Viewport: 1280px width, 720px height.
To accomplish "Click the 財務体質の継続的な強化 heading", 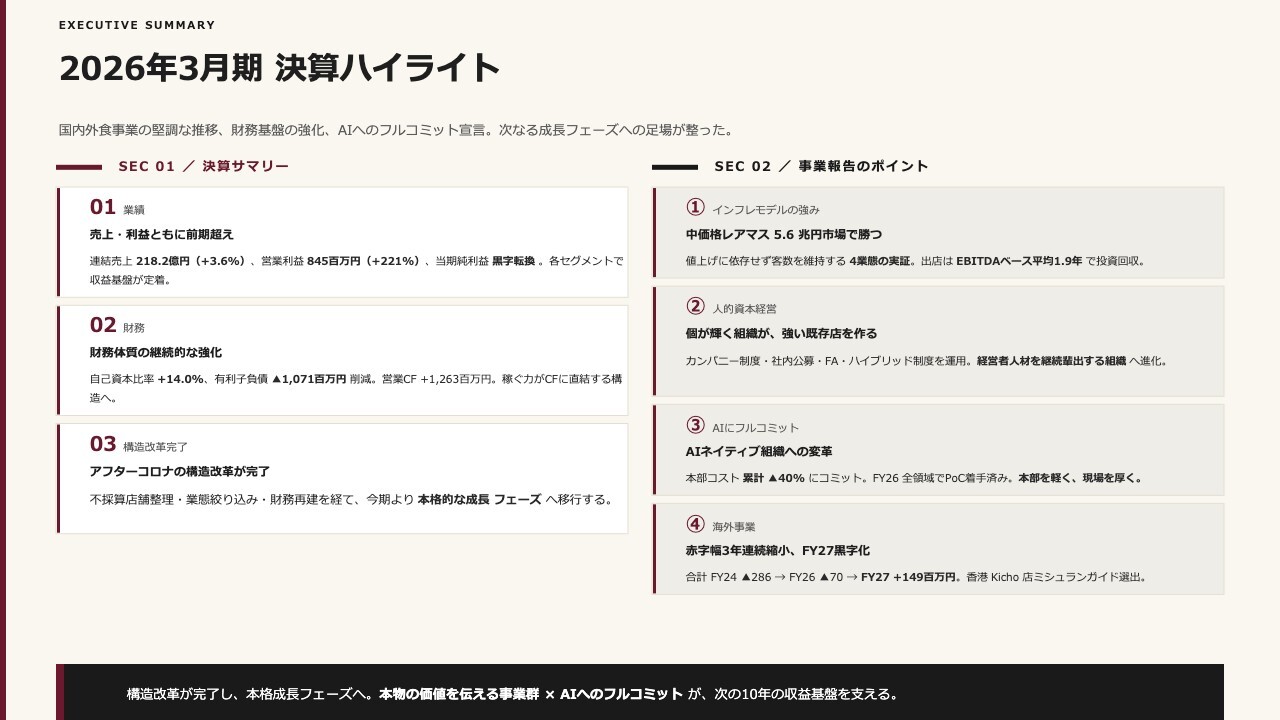I will coord(156,352).
